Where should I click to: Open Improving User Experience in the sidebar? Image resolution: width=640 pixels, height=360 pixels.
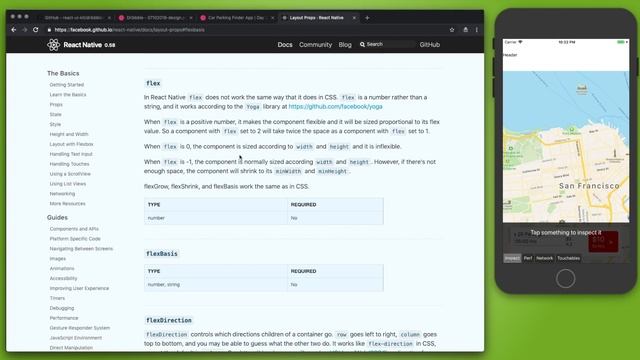79,288
